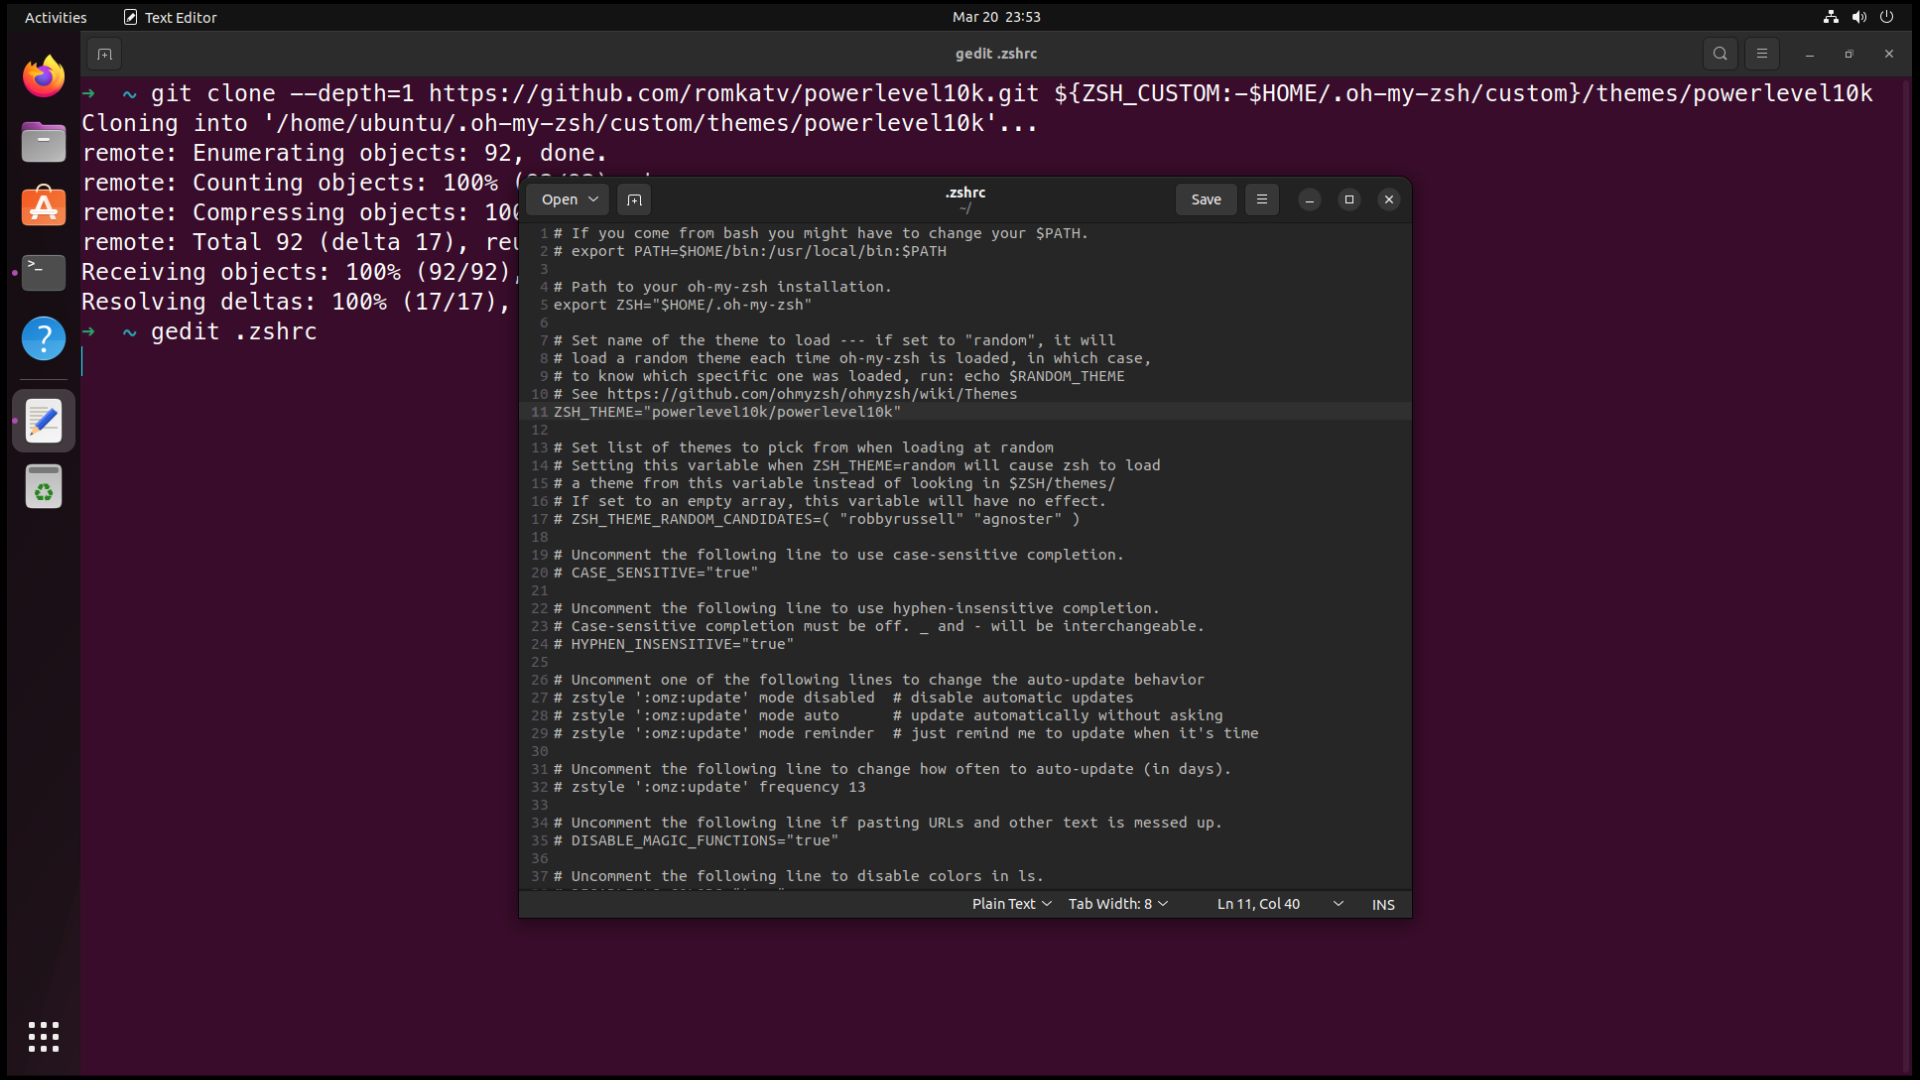This screenshot has width=1920, height=1080.
Task: Create new document in gedit
Action: pyautogui.click(x=634, y=200)
